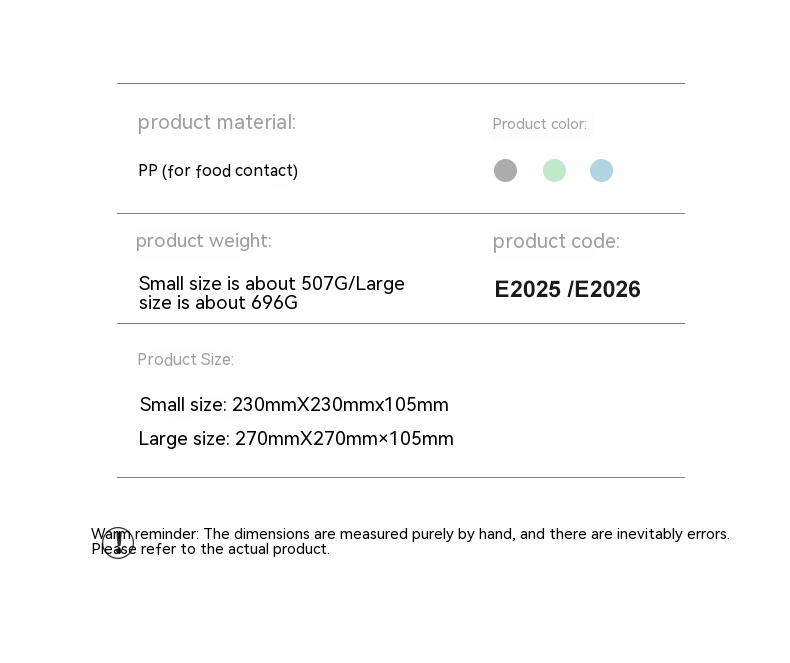790x663 pixels.
Task: Select the "PP (for food contact)" text
Action: point(218,171)
